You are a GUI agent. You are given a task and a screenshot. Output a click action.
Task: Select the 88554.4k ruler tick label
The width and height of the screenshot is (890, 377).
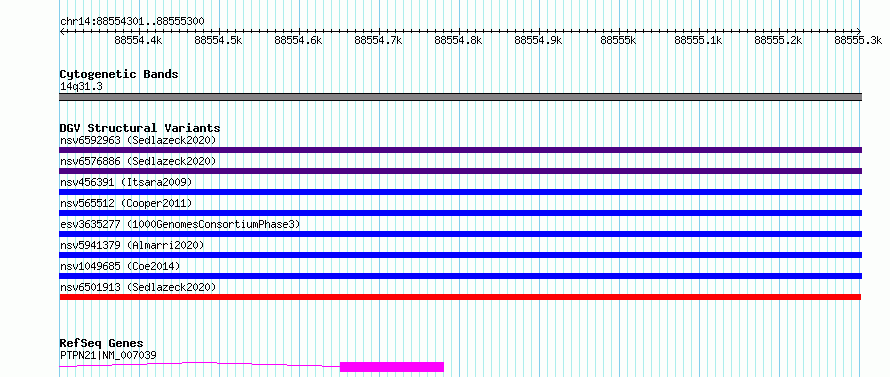[x=138, y=40]
